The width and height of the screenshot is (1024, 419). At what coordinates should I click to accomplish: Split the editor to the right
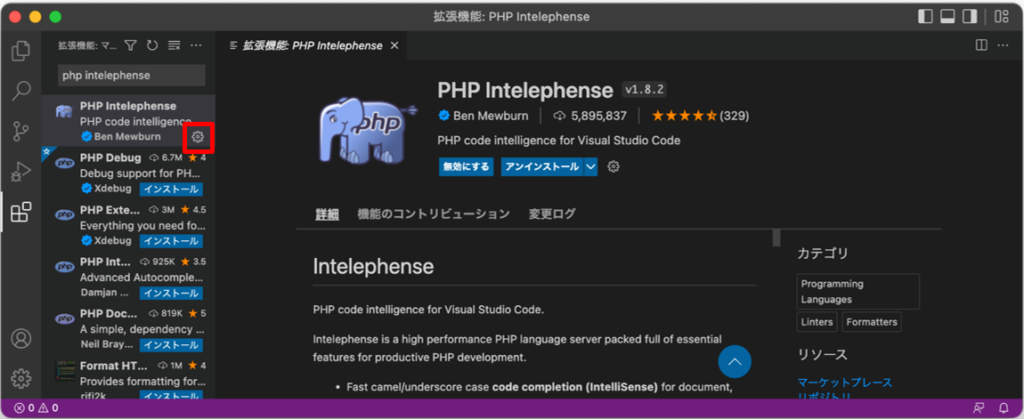click(981, 45)
